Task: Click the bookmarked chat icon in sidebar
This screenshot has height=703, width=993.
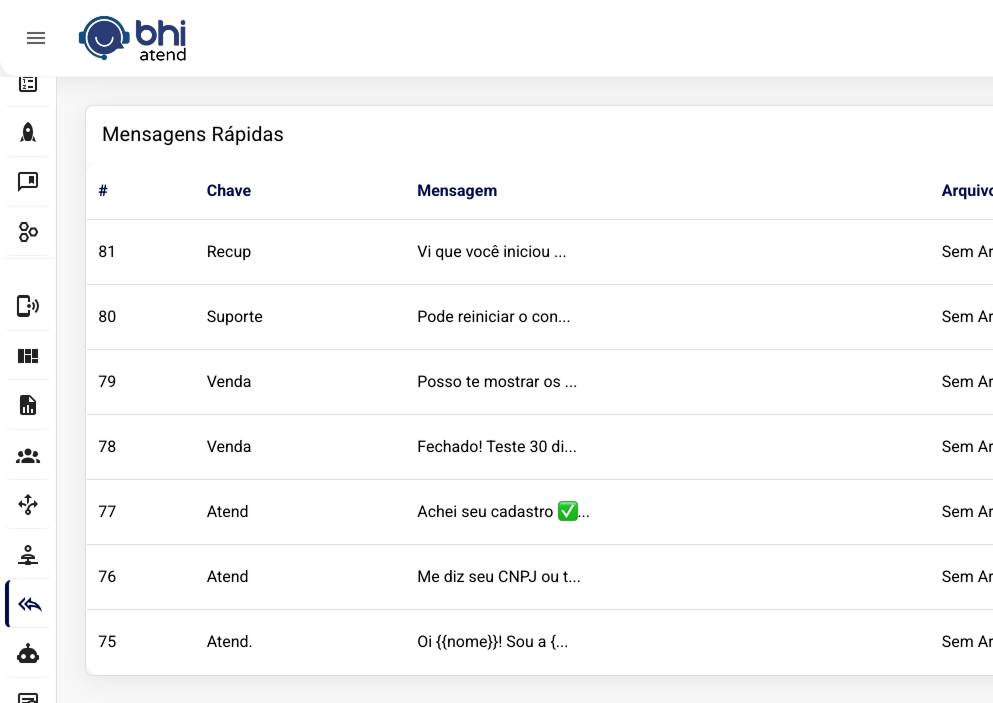Action: tap(28, 182)
